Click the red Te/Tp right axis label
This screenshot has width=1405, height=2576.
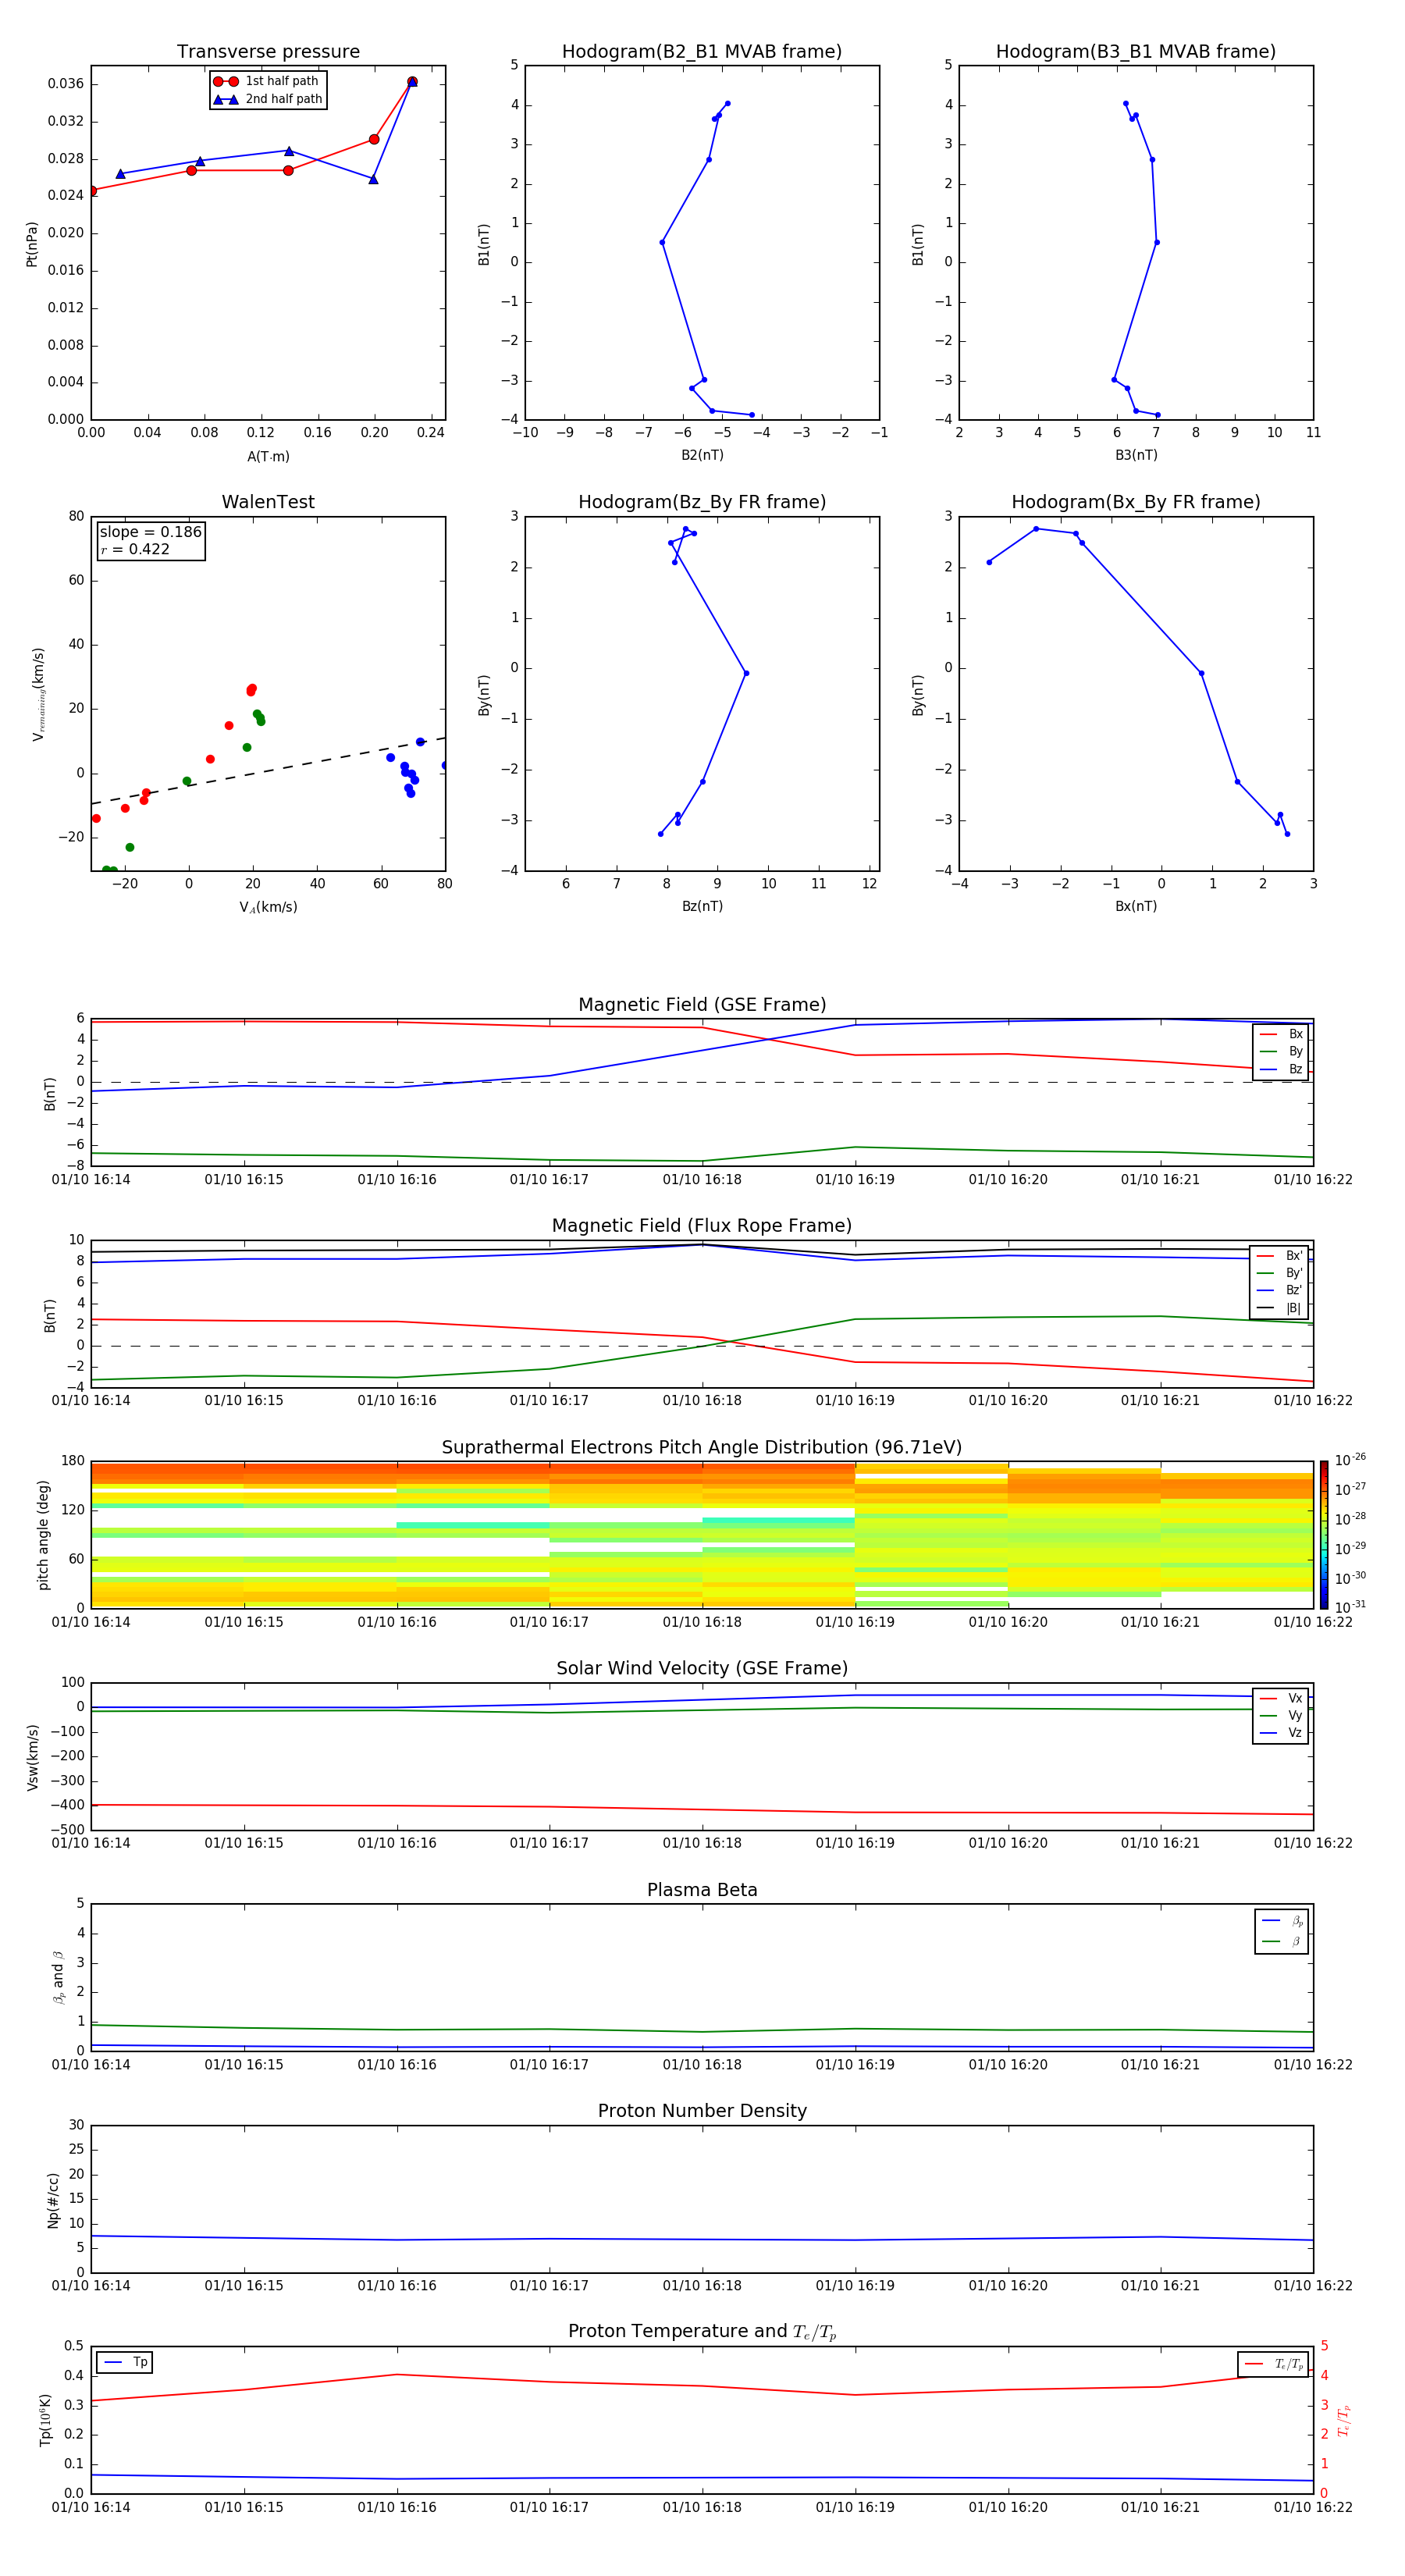pyautogui.click(x=1343, y=2421)
